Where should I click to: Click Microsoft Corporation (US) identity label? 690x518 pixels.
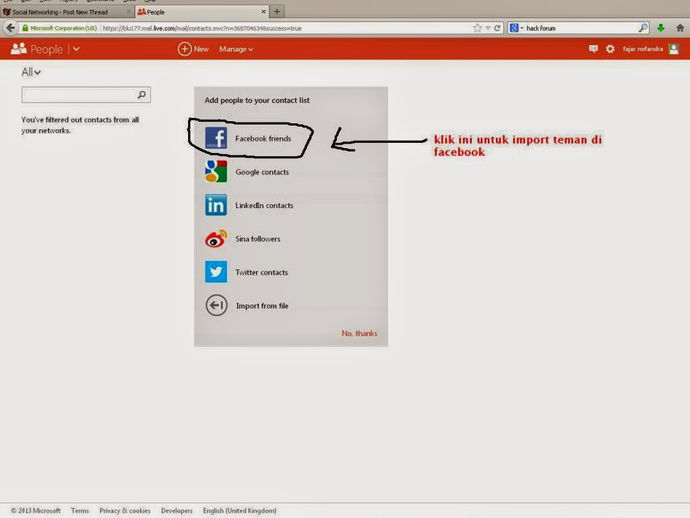[x=63, y=28]
